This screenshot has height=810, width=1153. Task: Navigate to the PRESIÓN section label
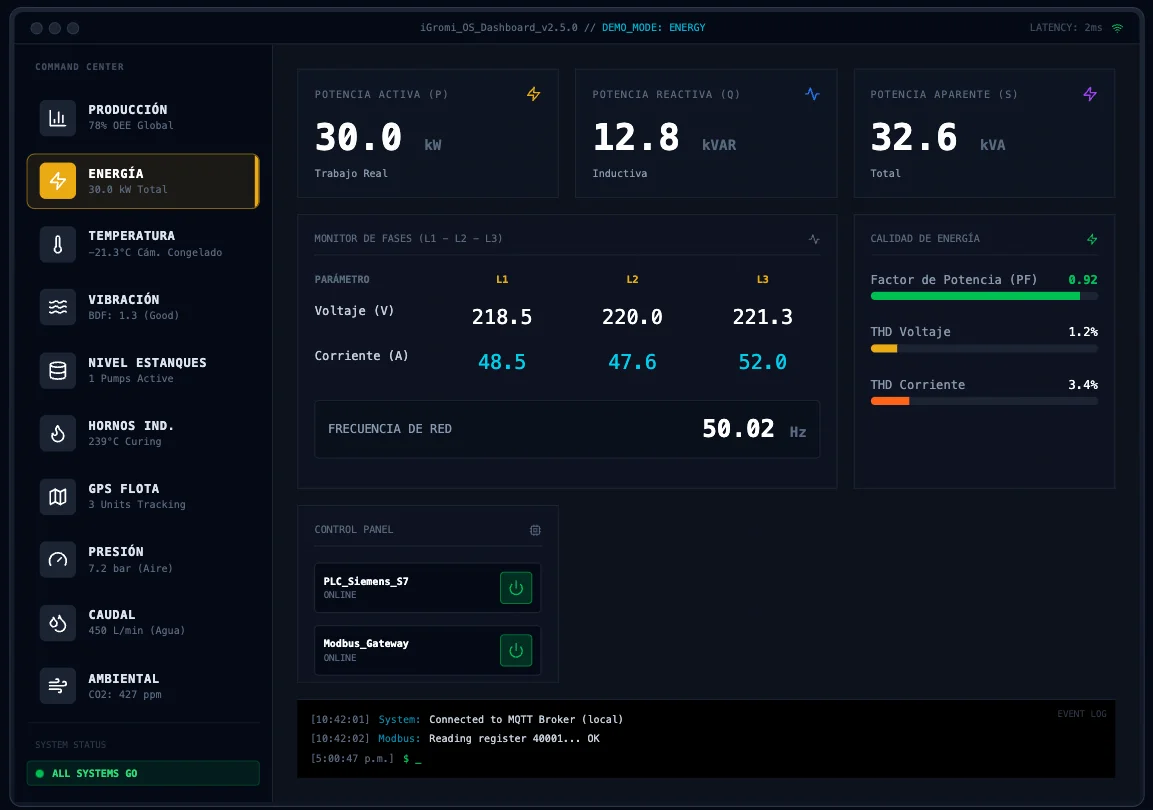(116, 552)
